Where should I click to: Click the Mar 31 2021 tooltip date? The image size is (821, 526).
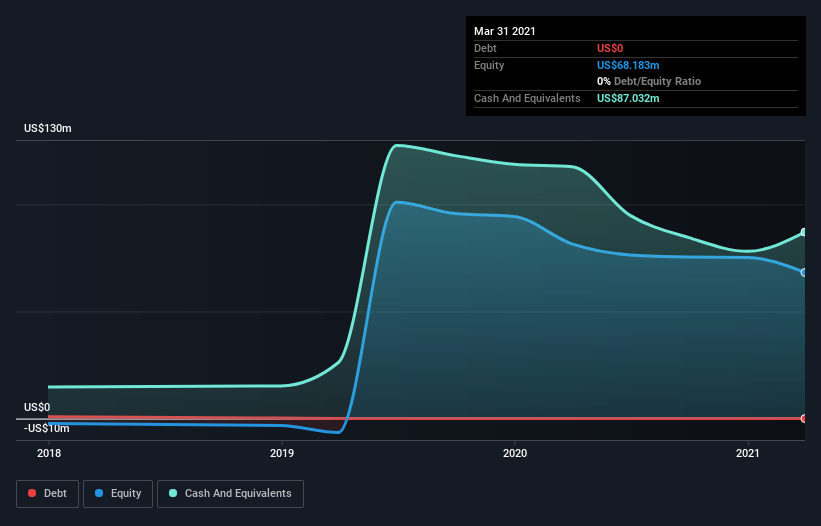(x=505, y=31)
